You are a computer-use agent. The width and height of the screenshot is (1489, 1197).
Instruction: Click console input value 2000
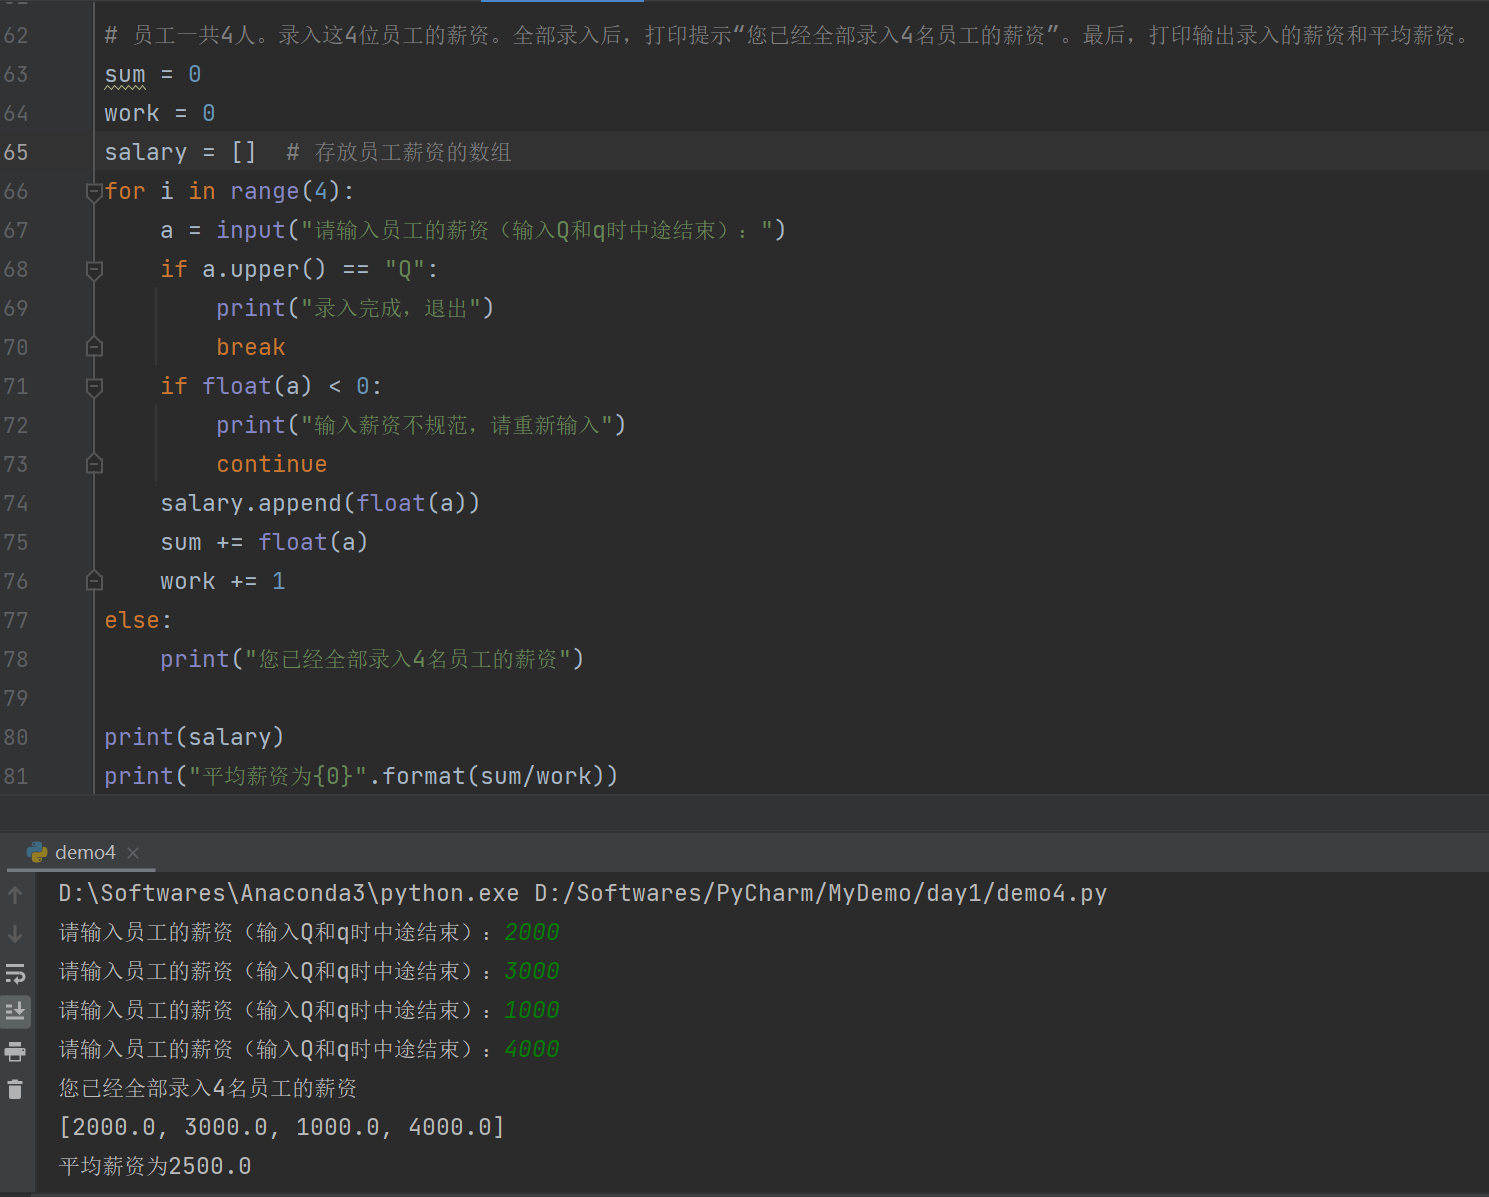coord(531,932)
